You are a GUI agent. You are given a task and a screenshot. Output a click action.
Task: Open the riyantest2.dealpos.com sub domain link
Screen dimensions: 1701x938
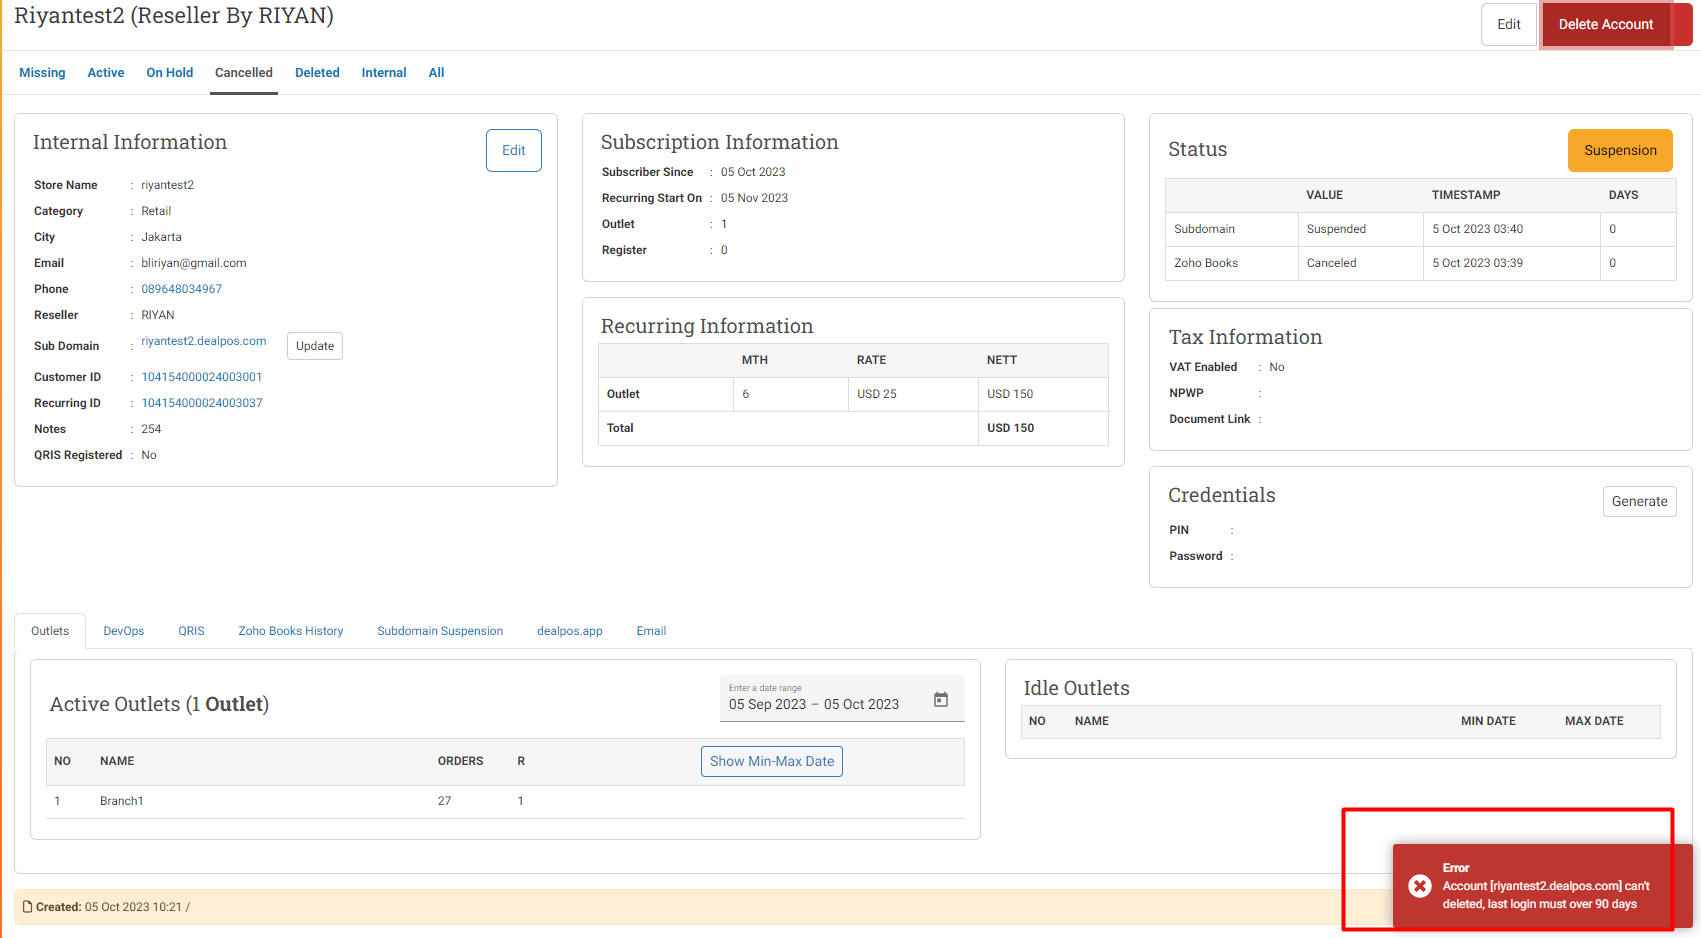pyautogui.click(x=204, y=341)
